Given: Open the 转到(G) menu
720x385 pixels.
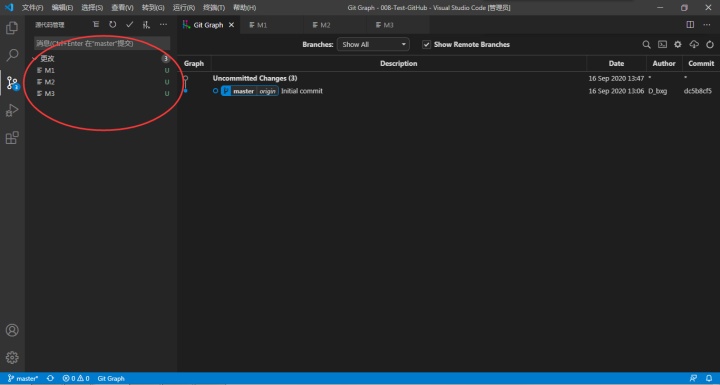Looking at the screenshot, I should (x=153, y=7).
